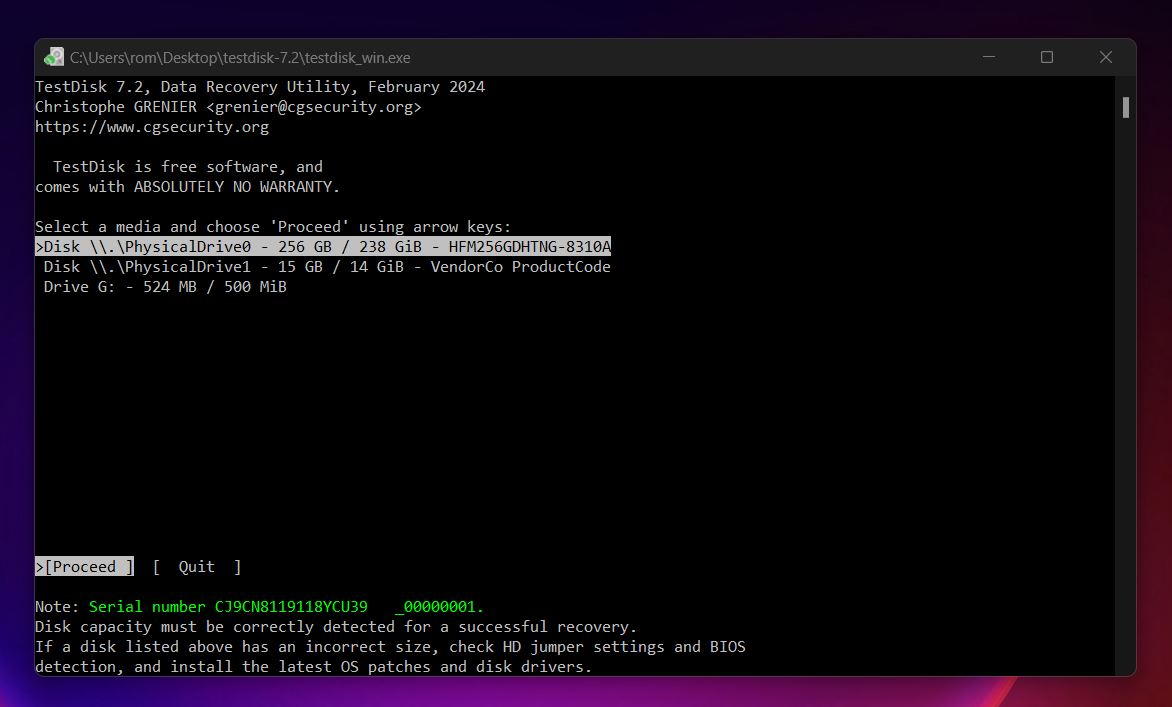Viewport: 1172px width, 707px height.
Task: Click the green Serial number text
Action: [x=286, y=607]
